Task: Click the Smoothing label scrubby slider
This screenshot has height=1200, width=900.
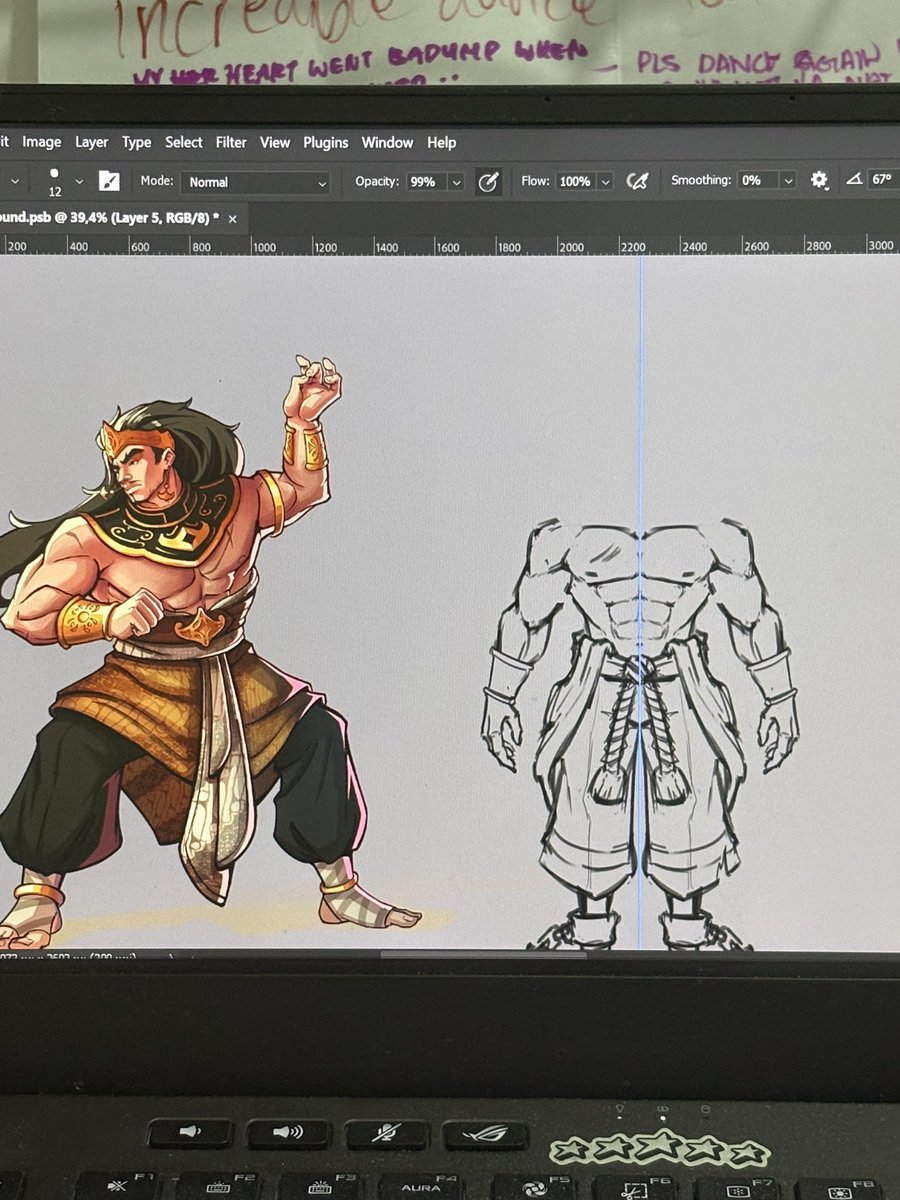Action: coord(701,180)
